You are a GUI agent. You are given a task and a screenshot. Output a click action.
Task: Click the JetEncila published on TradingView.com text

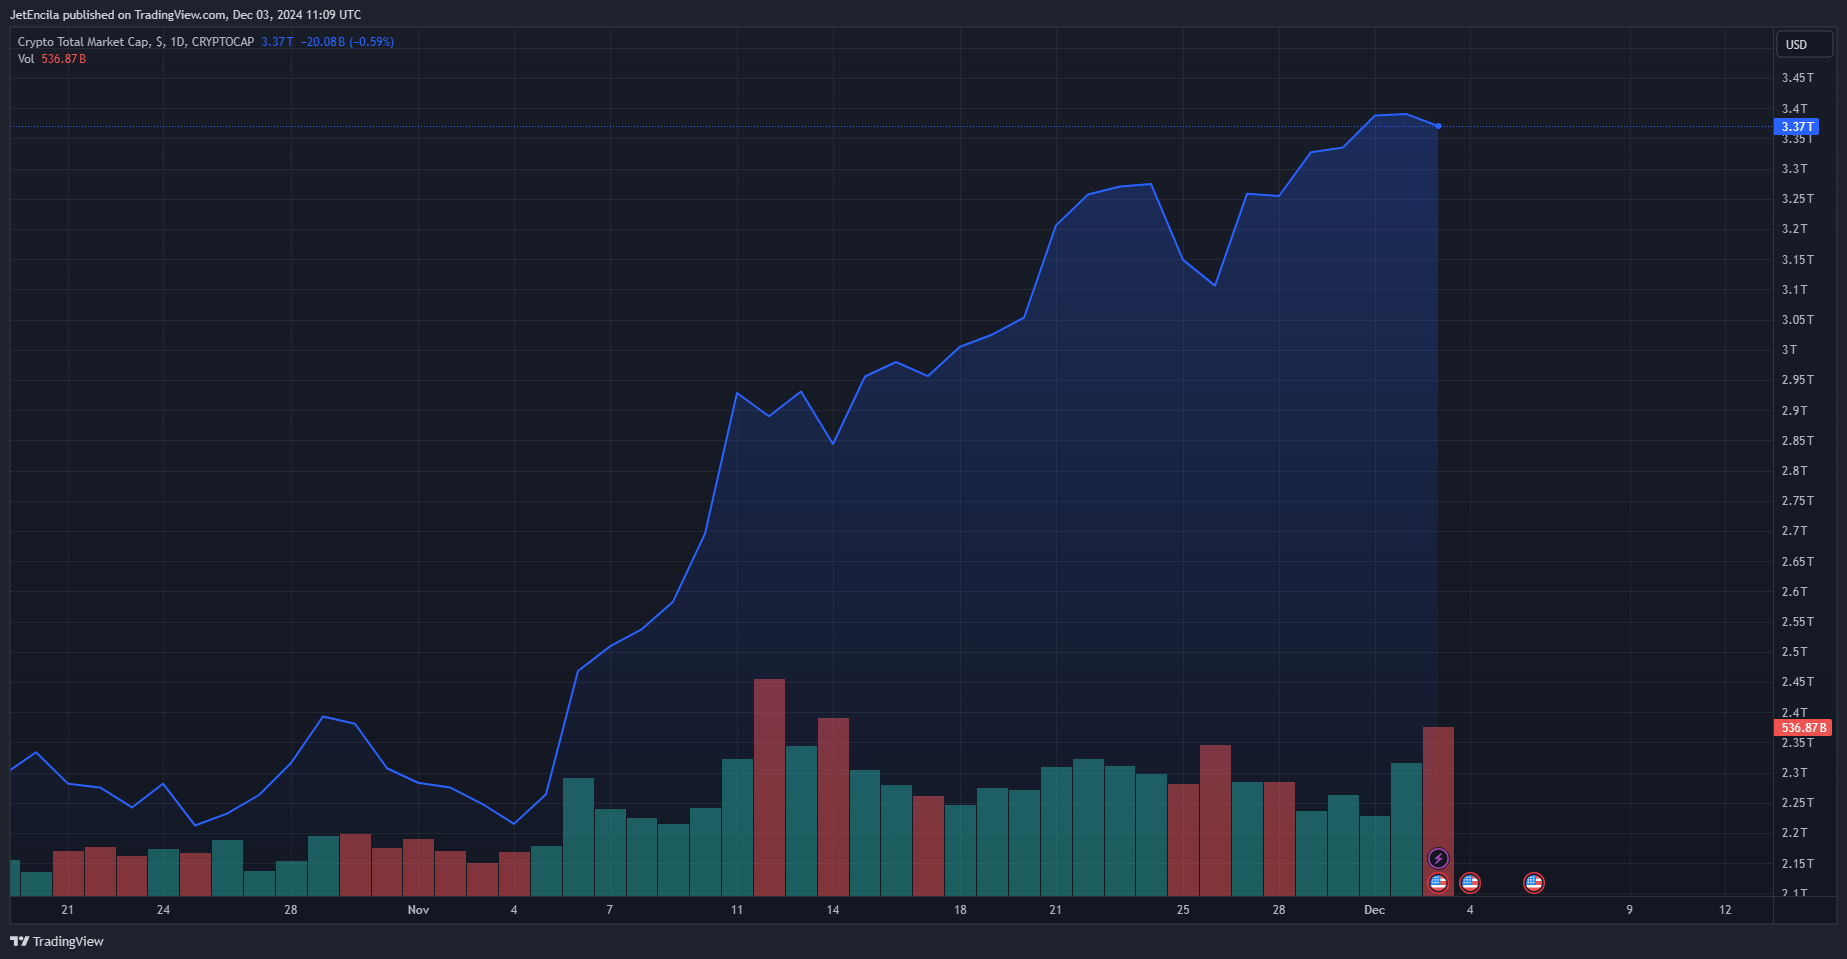185,15
